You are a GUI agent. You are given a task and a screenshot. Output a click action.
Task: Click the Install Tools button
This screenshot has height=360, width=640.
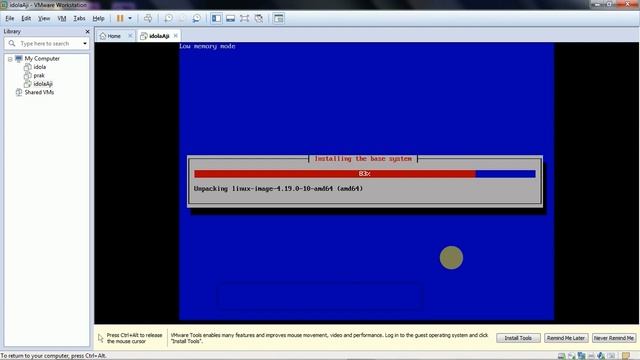518,338
